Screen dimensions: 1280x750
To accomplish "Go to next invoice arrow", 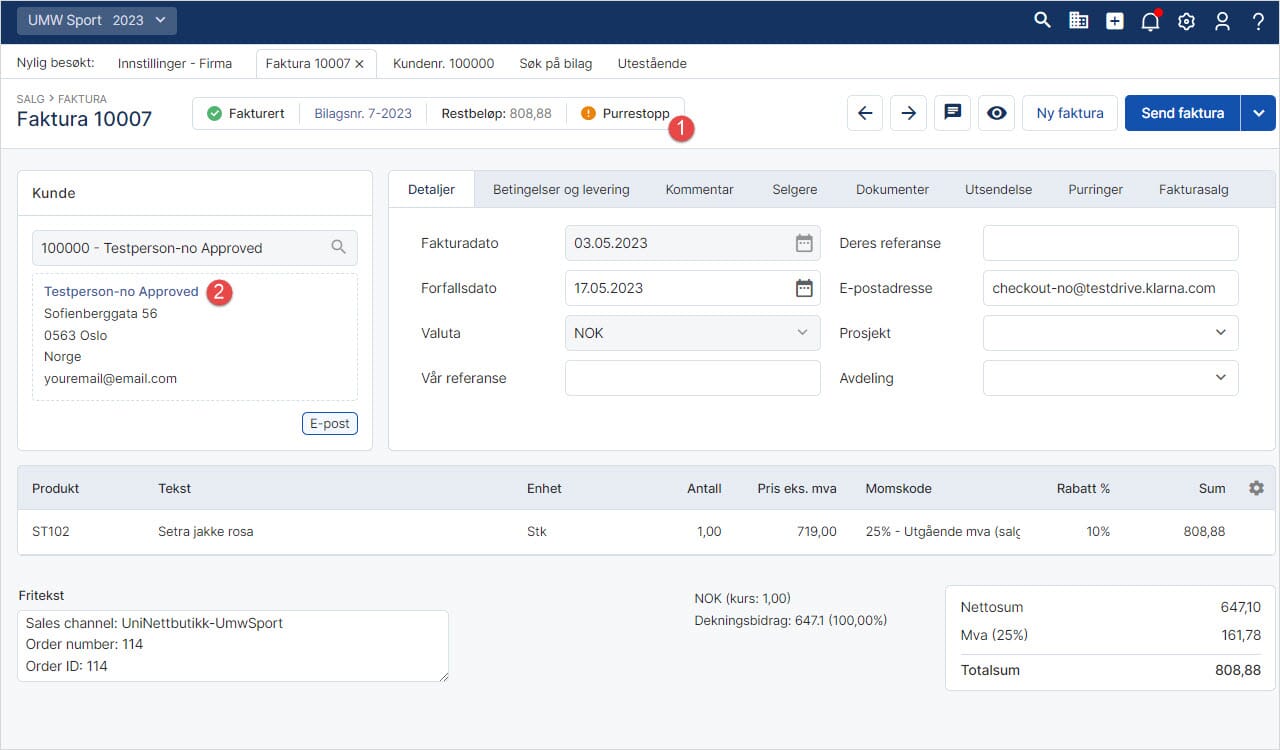I will [x=908, y=113].
